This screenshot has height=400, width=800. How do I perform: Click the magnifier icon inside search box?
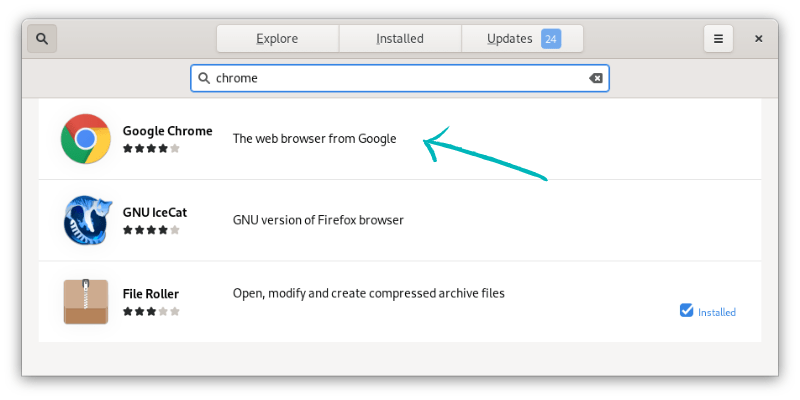click(x=204, y=78)
